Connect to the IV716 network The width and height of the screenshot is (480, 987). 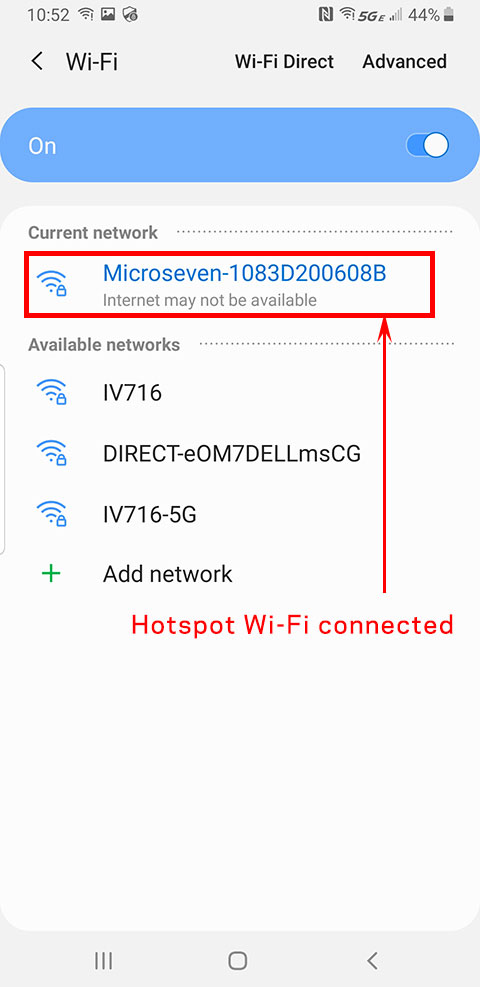pyautogui.click(x=240, y=393)
